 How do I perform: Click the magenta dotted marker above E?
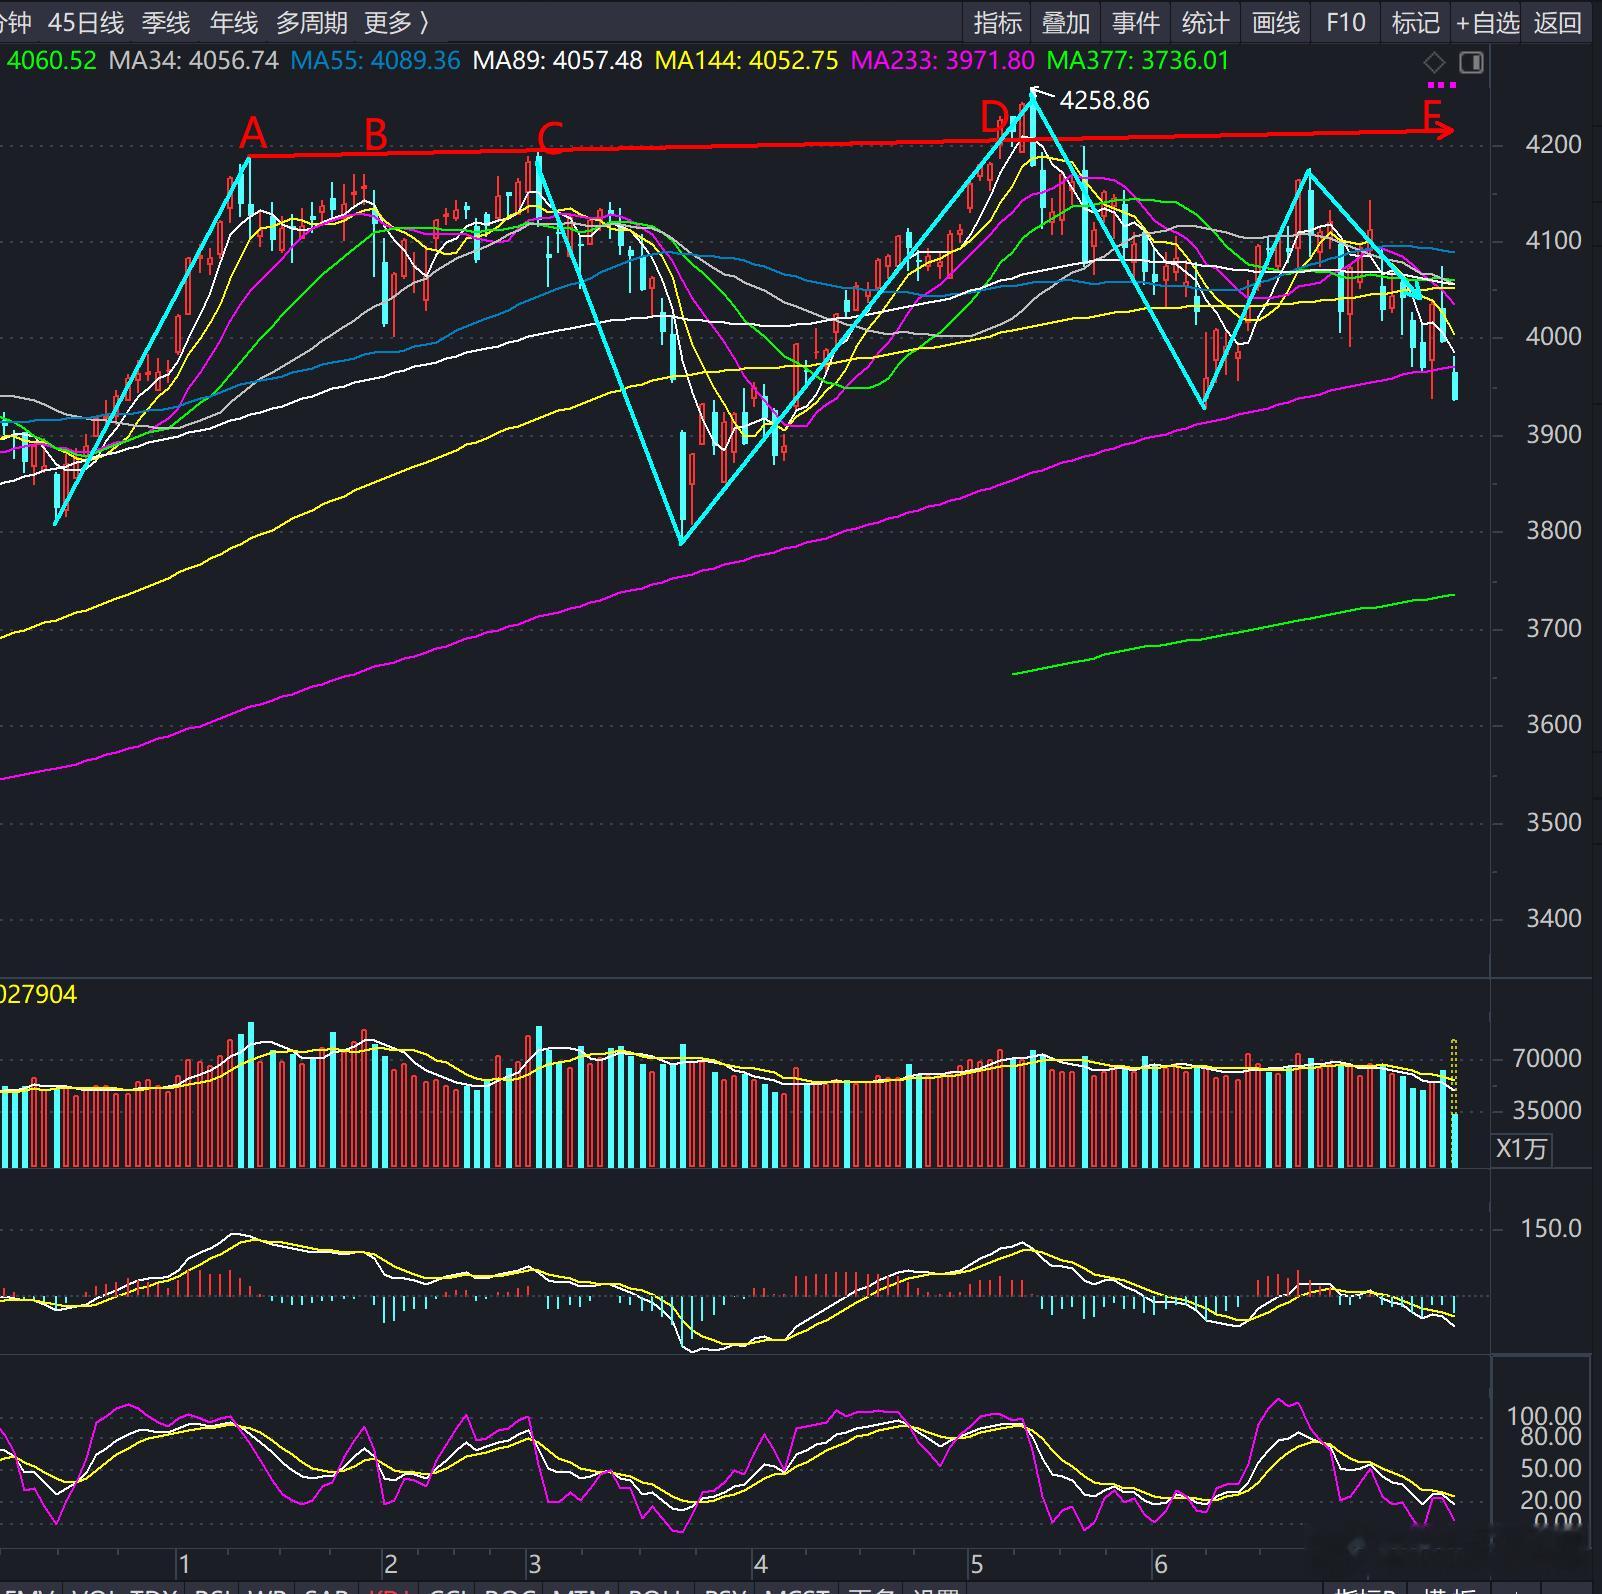1441,85
